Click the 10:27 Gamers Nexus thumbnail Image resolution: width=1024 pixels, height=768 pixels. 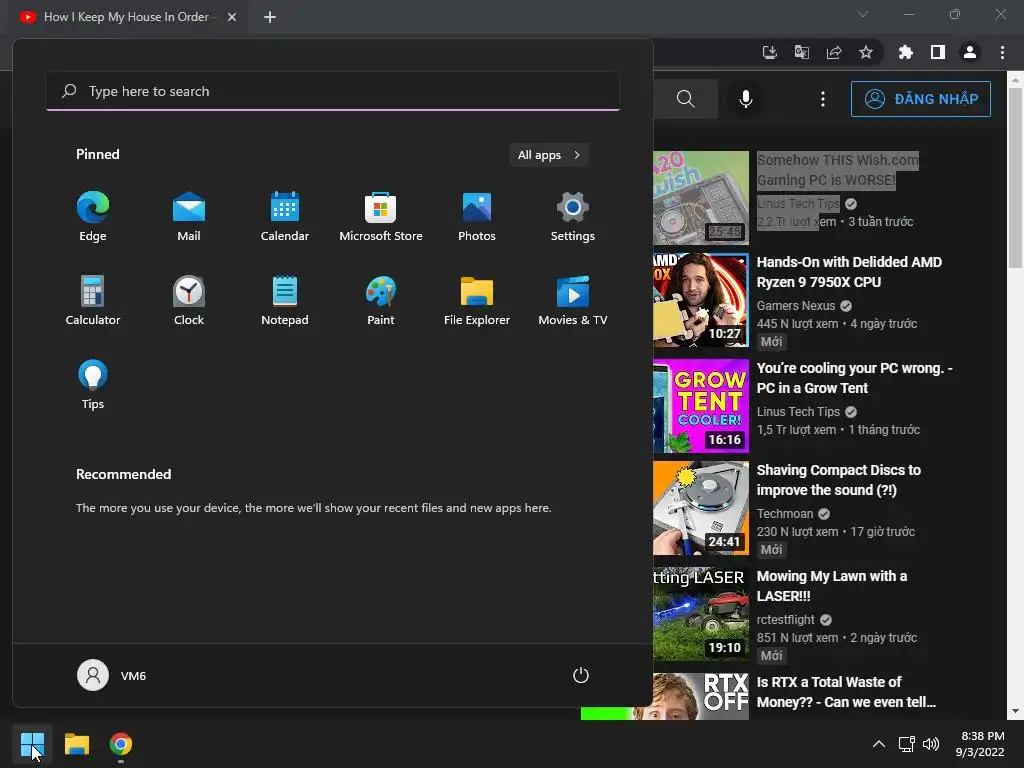pyautogui.click(x=701, y=300)
